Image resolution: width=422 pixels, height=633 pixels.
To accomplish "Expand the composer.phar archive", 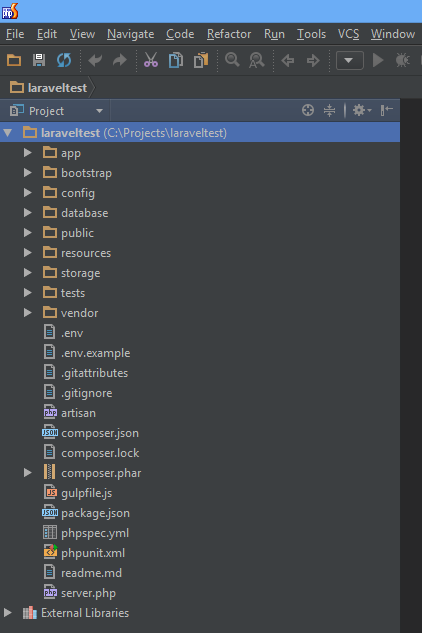I will 28,473.
